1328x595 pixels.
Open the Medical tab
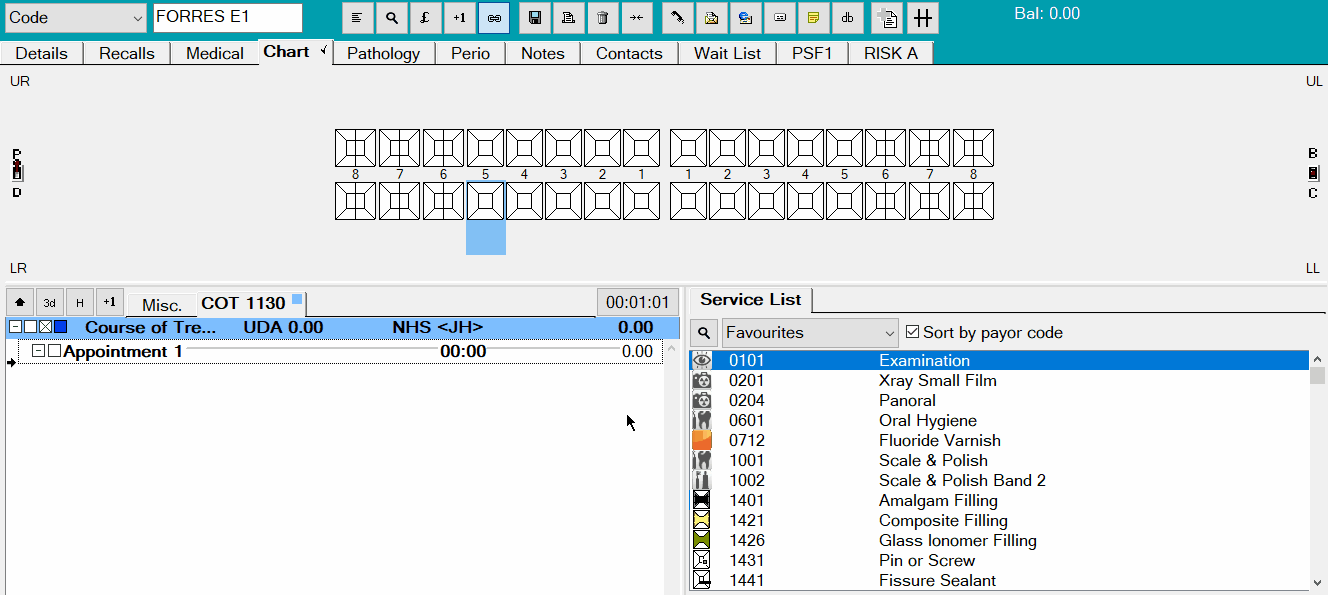[215, 53]
